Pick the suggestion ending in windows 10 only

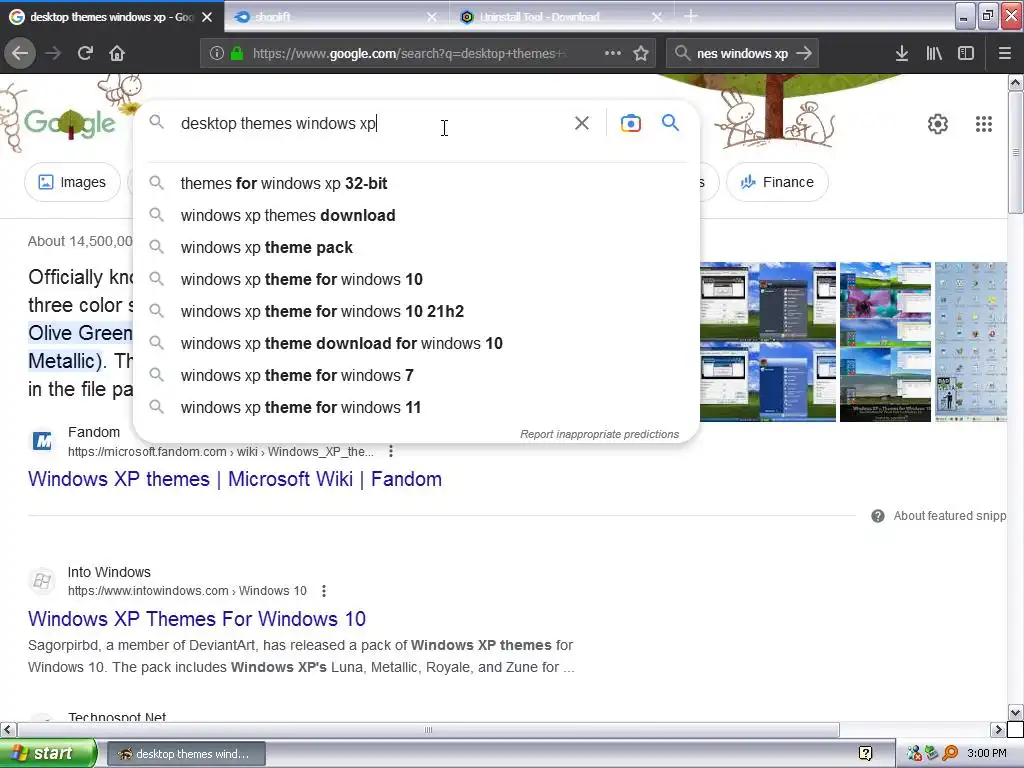415,280
